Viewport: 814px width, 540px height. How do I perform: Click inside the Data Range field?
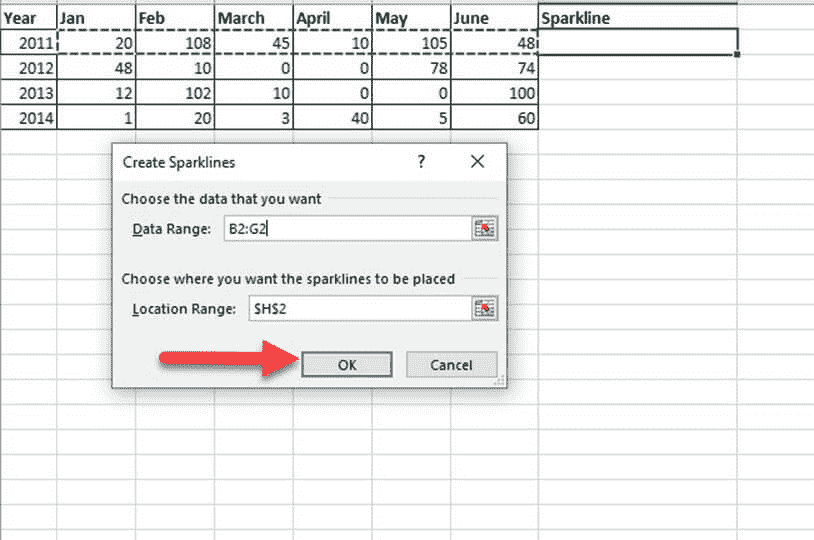pos(347,228)
